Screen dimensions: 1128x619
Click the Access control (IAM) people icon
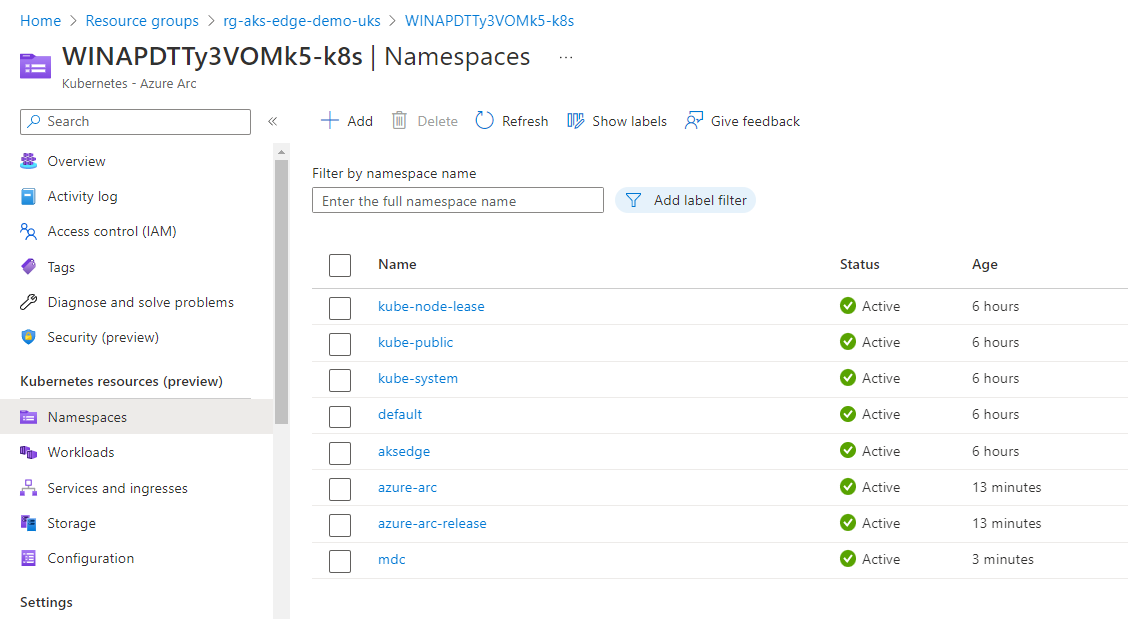tap(29, 231)
